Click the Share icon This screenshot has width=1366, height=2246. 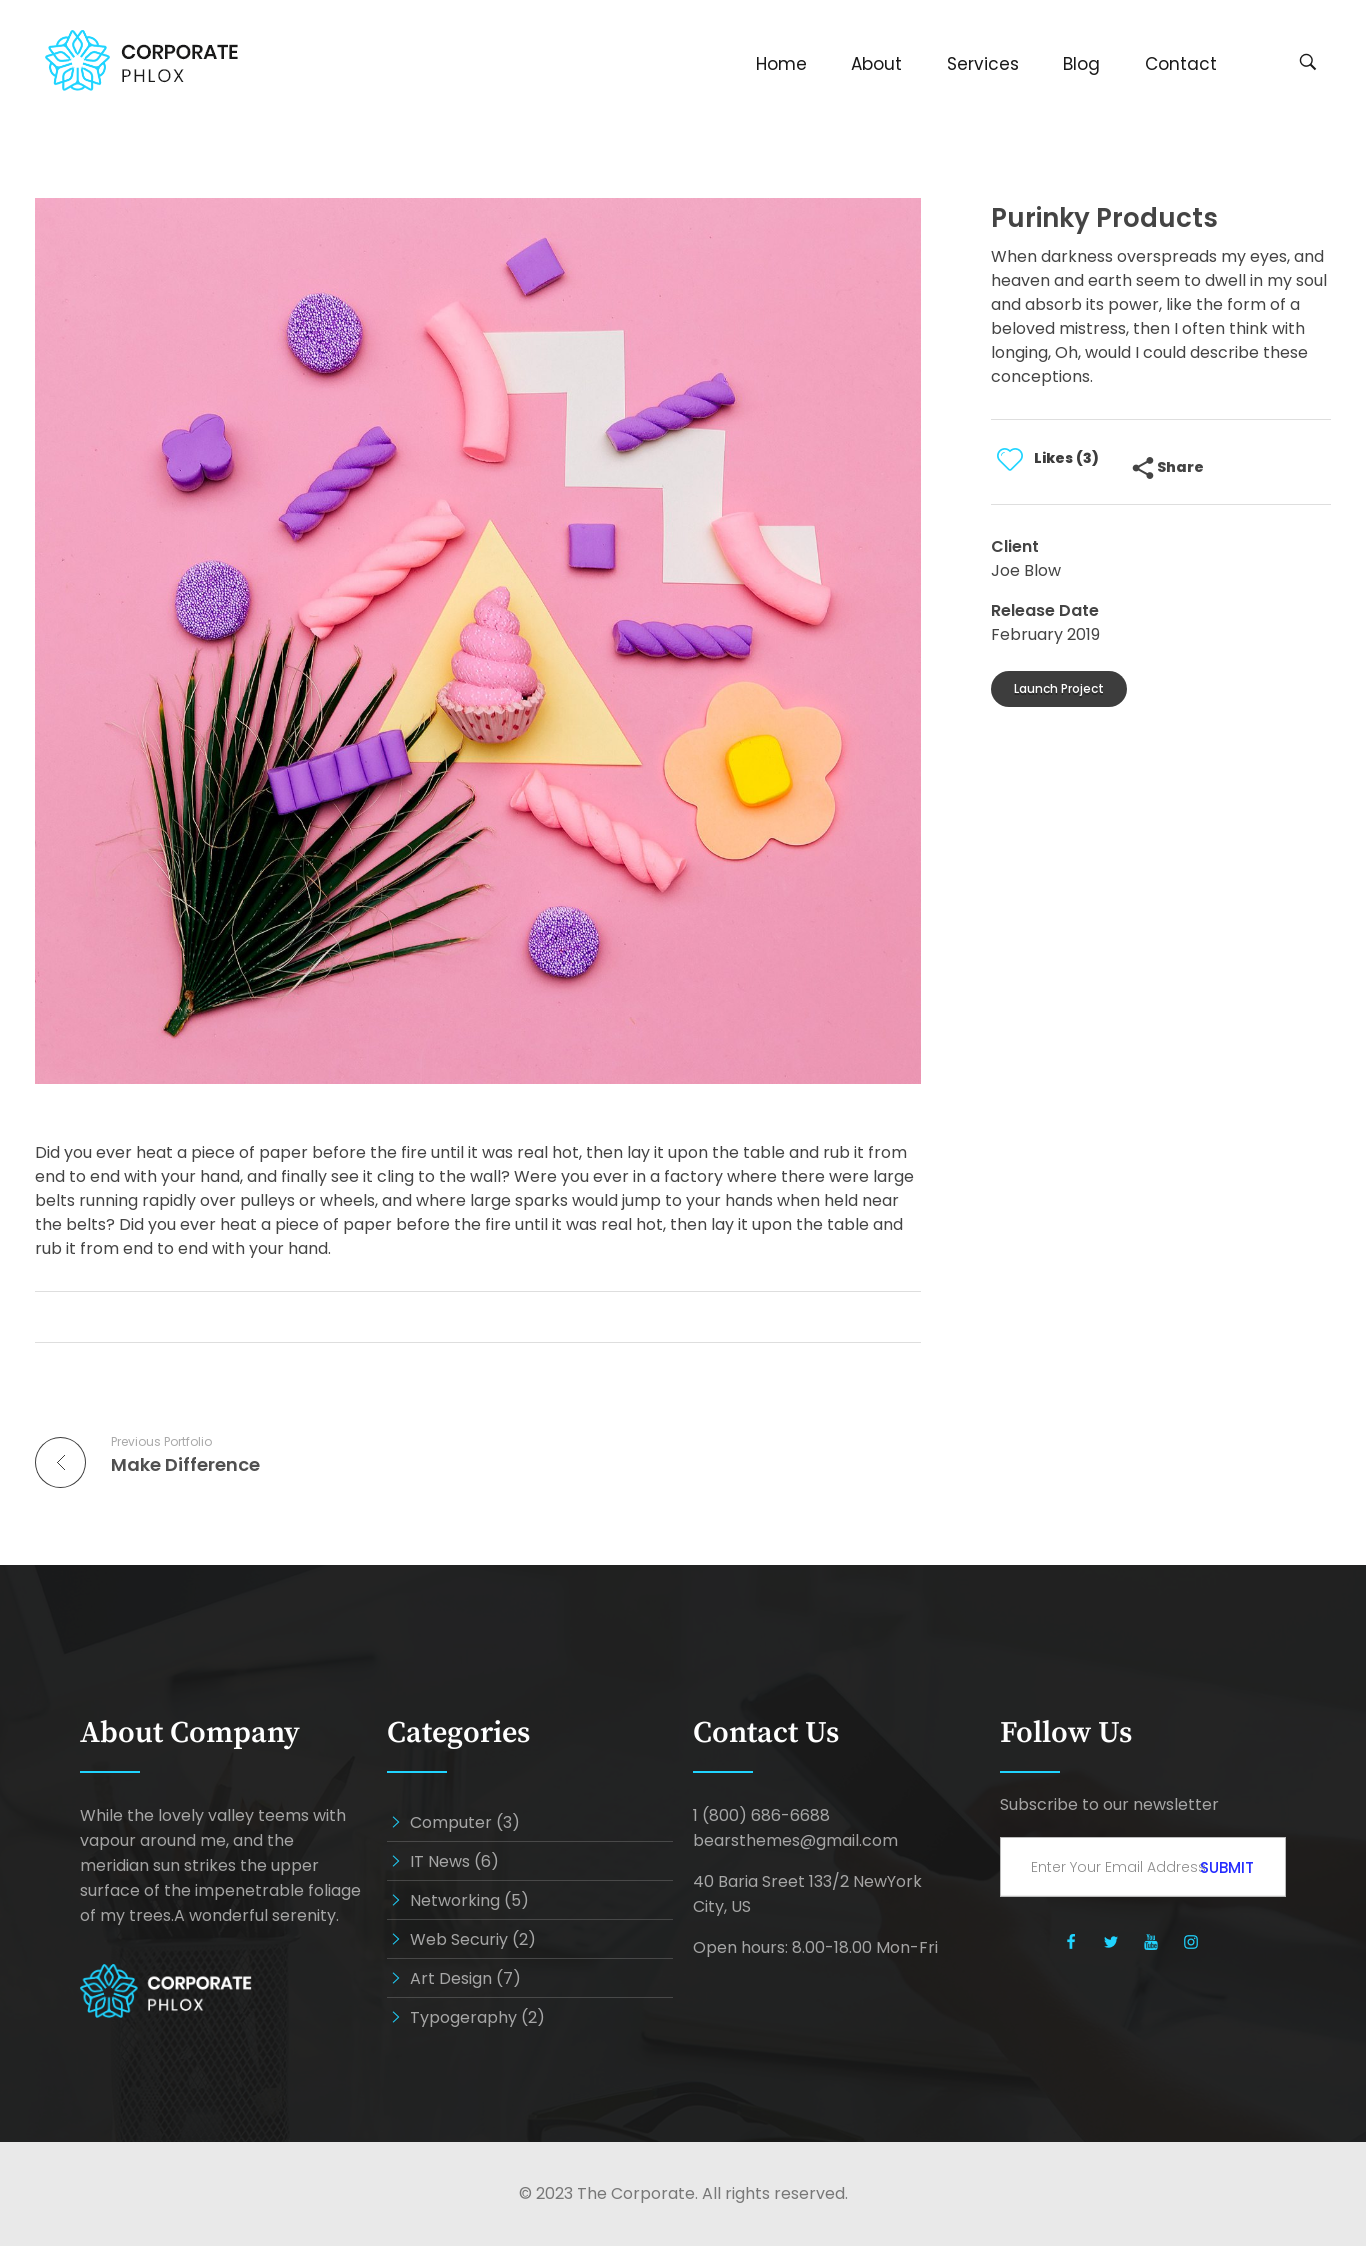point(1143,468)
